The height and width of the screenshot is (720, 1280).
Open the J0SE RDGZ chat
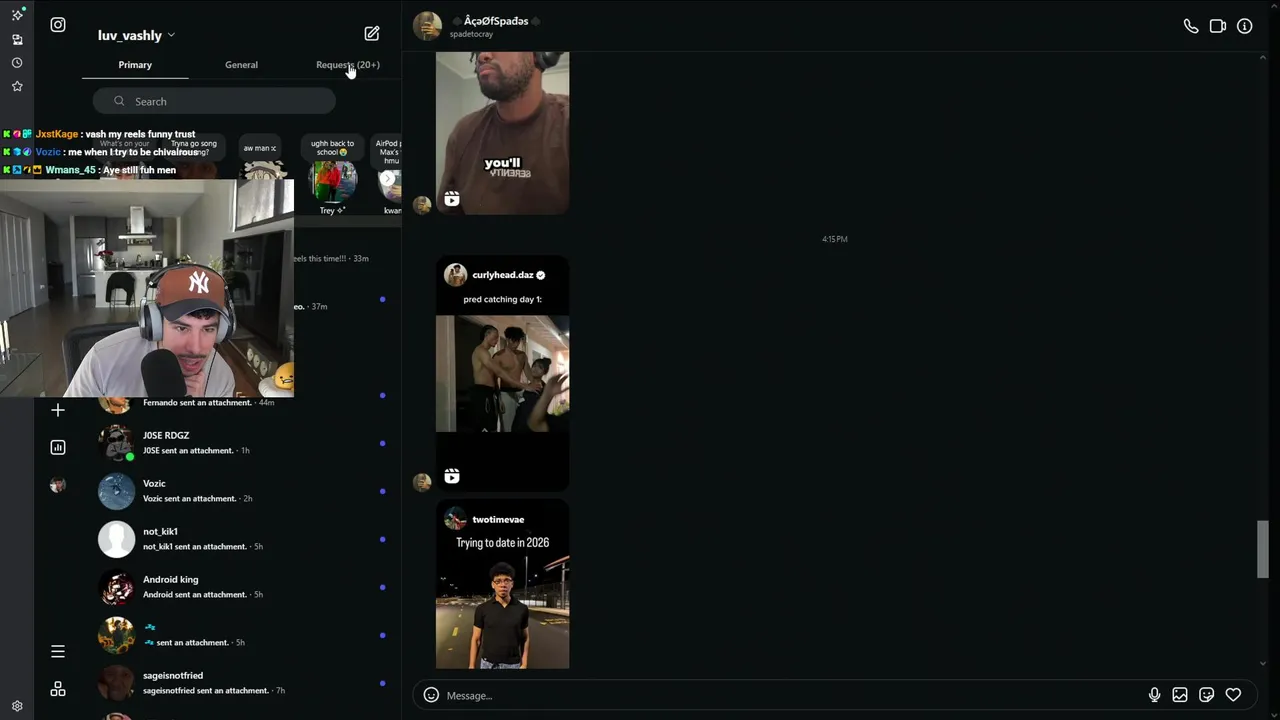coord(240,443)
